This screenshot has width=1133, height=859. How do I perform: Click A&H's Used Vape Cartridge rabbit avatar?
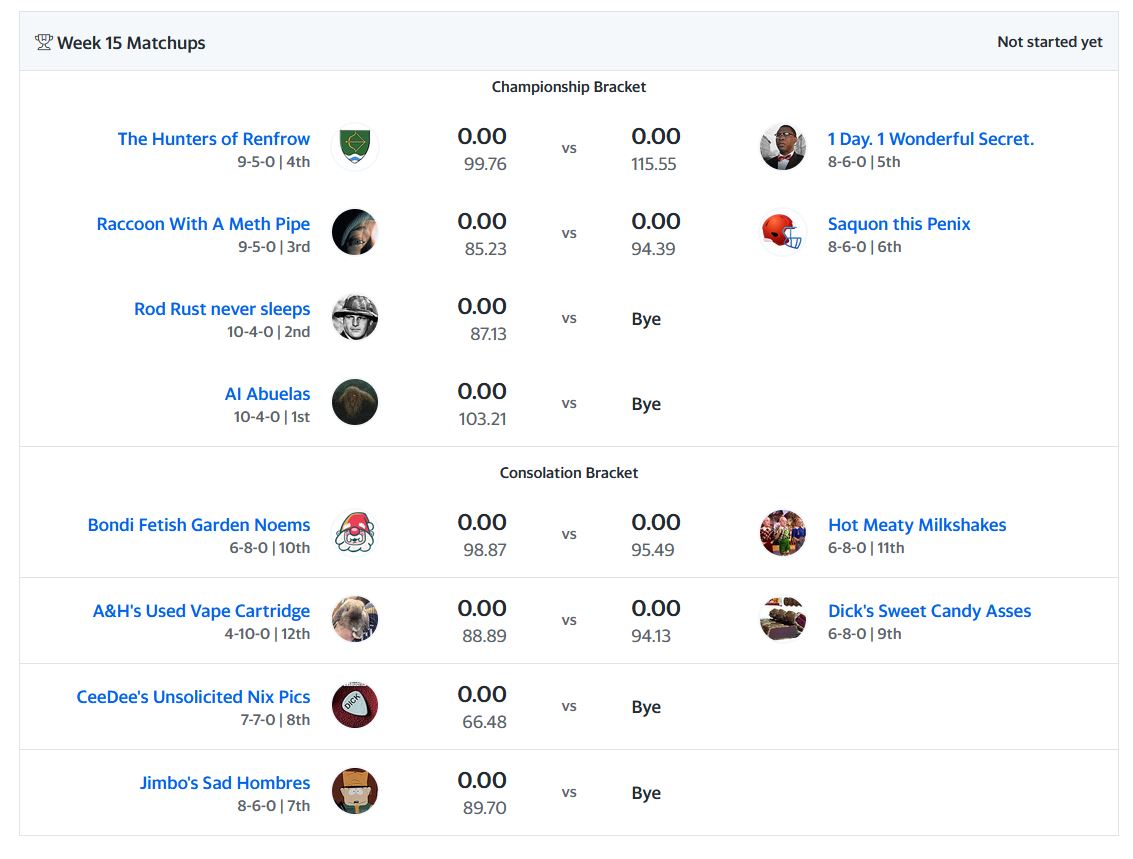pyautogui.click(x=354, y=620)
